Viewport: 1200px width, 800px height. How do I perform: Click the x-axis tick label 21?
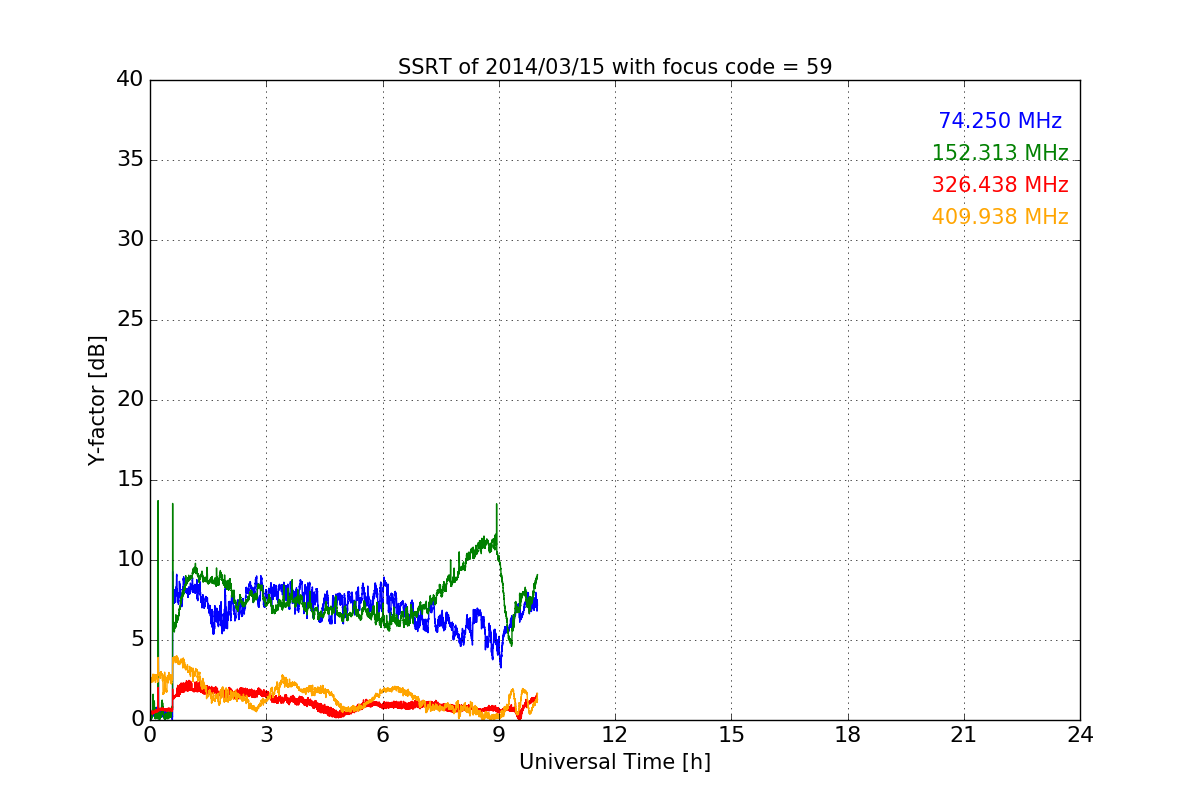coord(964,735)
